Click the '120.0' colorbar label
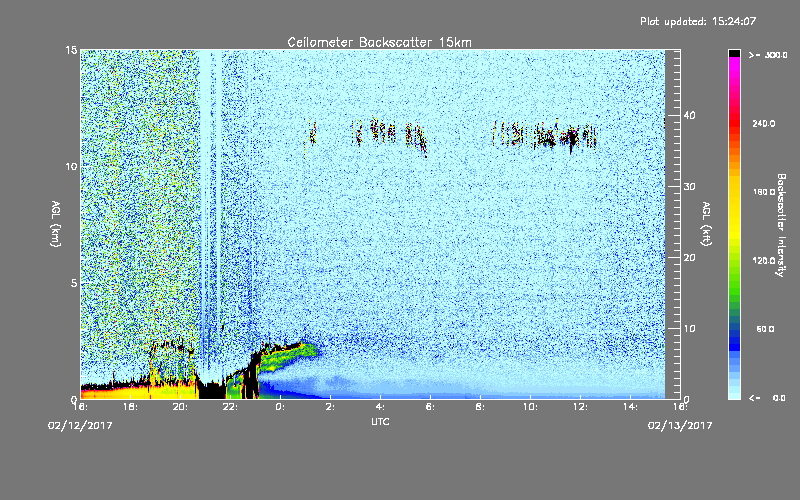 pos(764,261)
